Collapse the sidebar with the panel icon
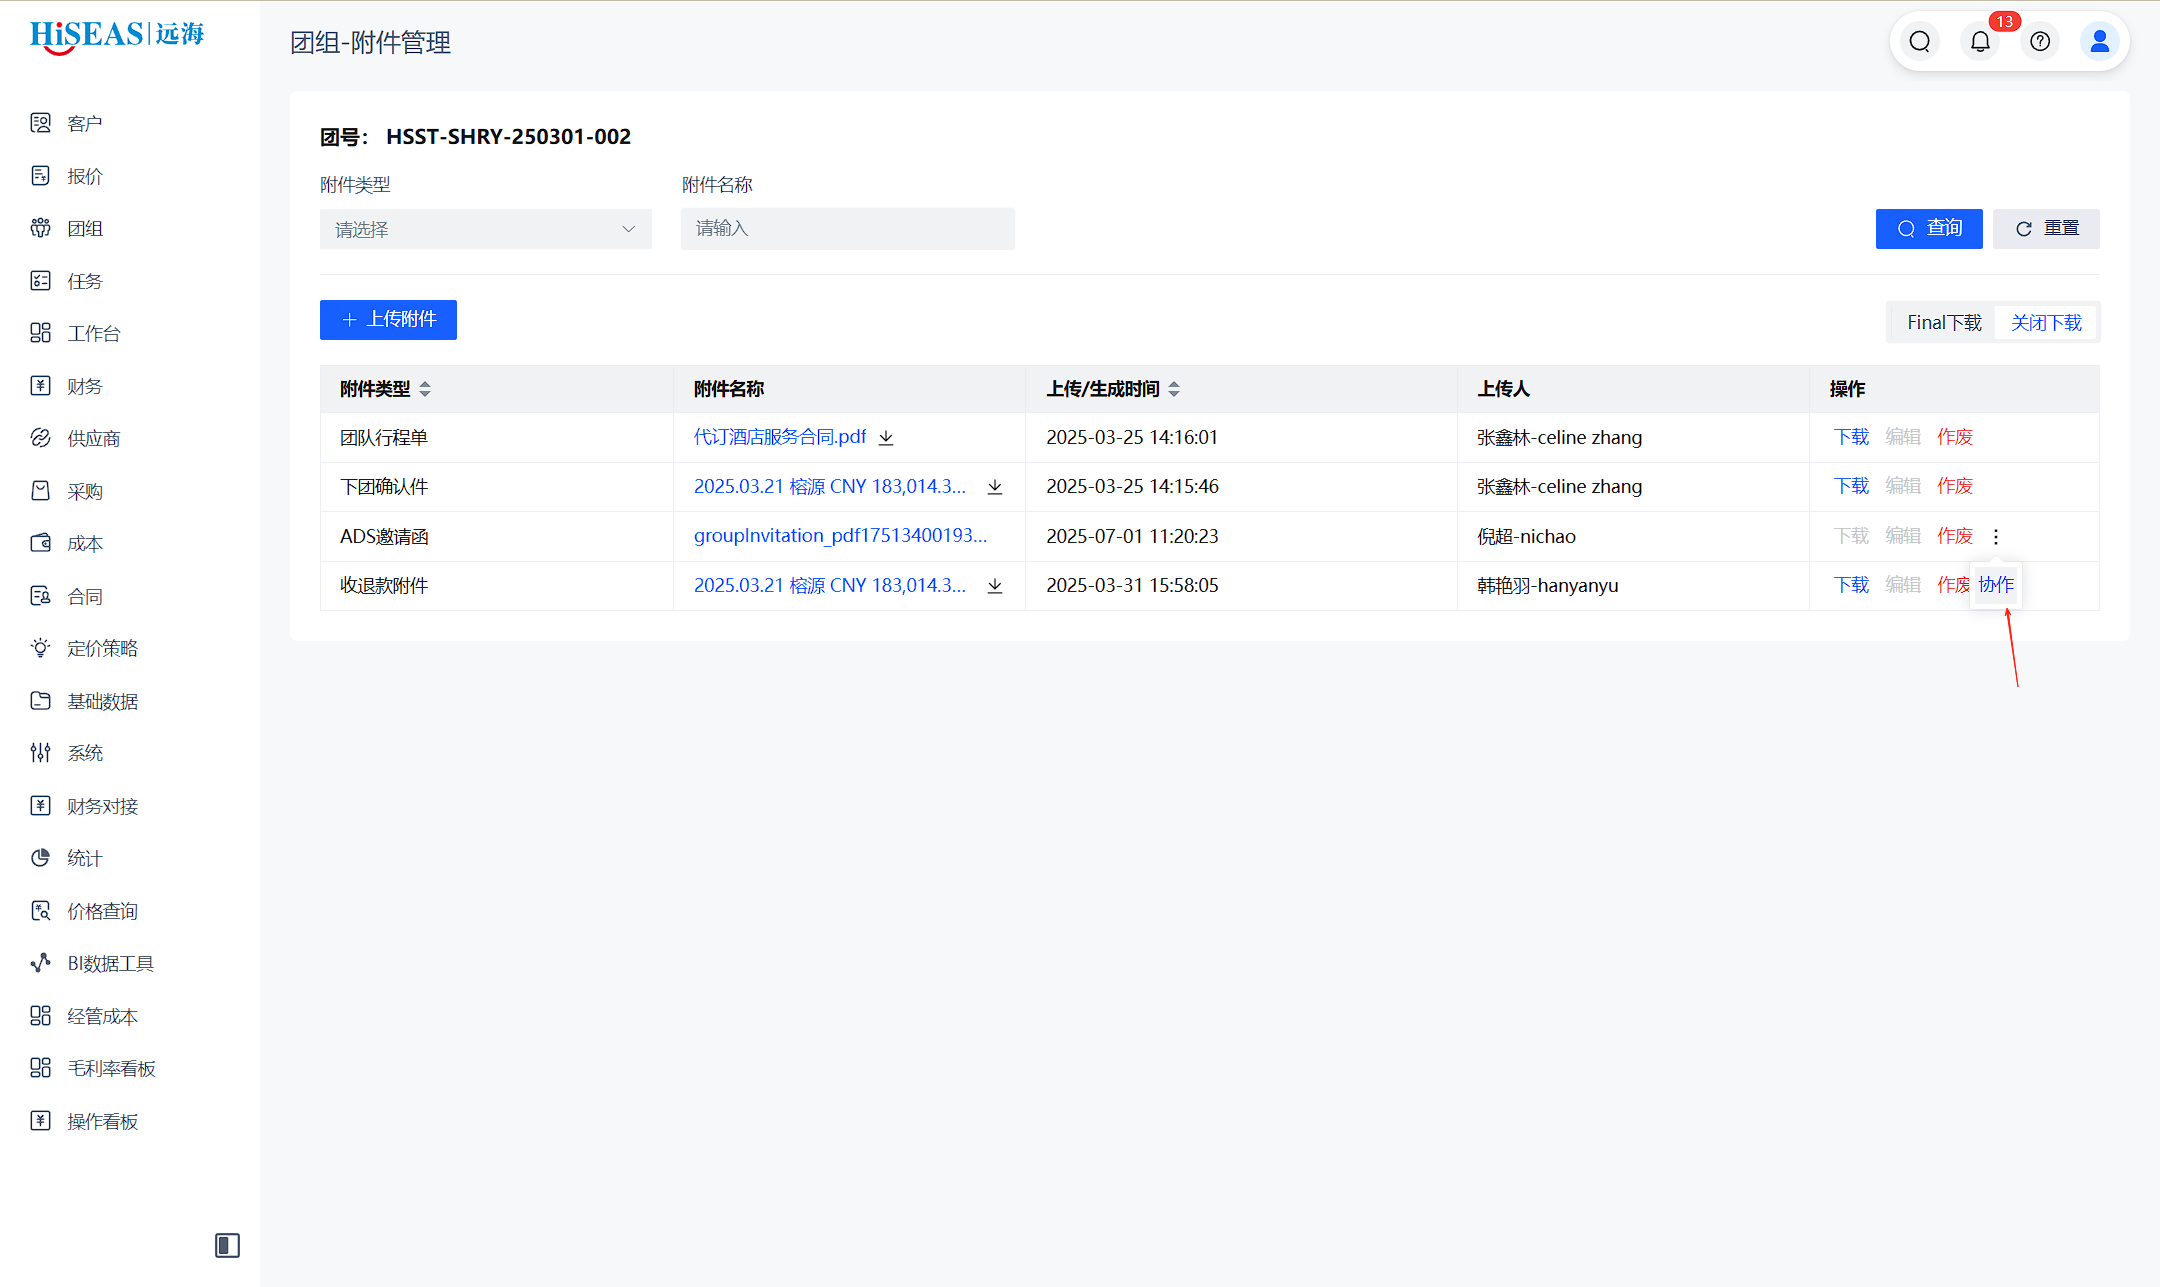This screenshot has width=2160, height=1287. pyautogui.click(x=227, y=1245)
